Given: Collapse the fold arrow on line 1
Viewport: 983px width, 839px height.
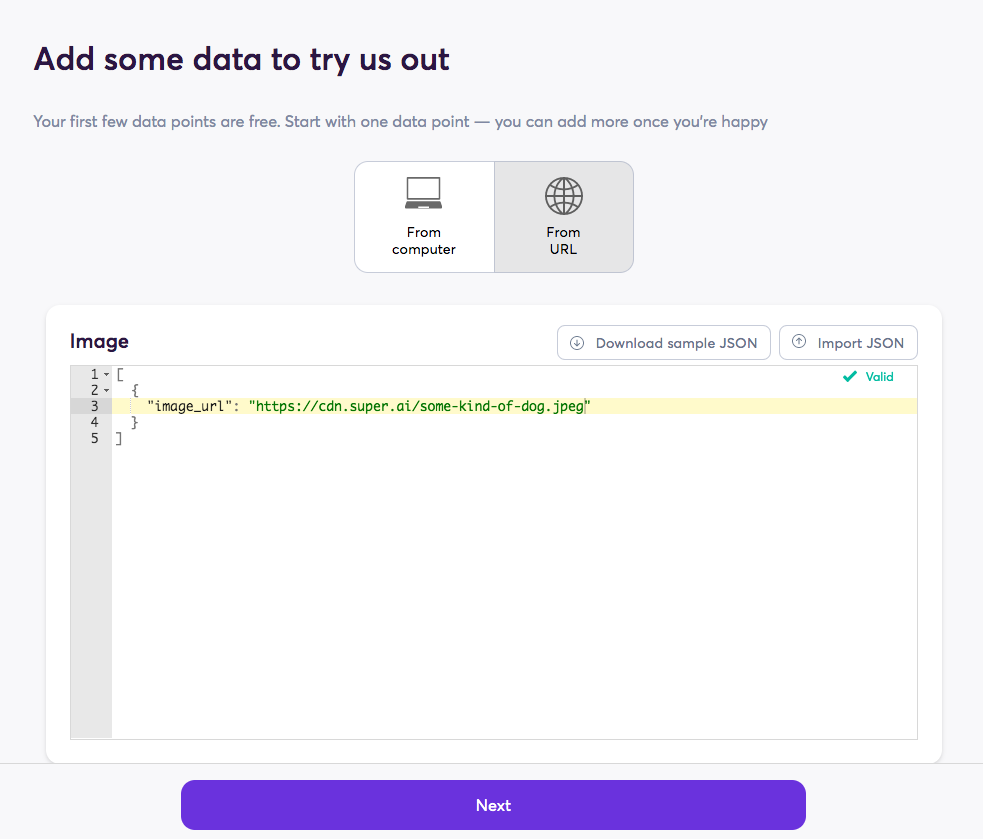Looking at the screenshot, I should (107, 374).
